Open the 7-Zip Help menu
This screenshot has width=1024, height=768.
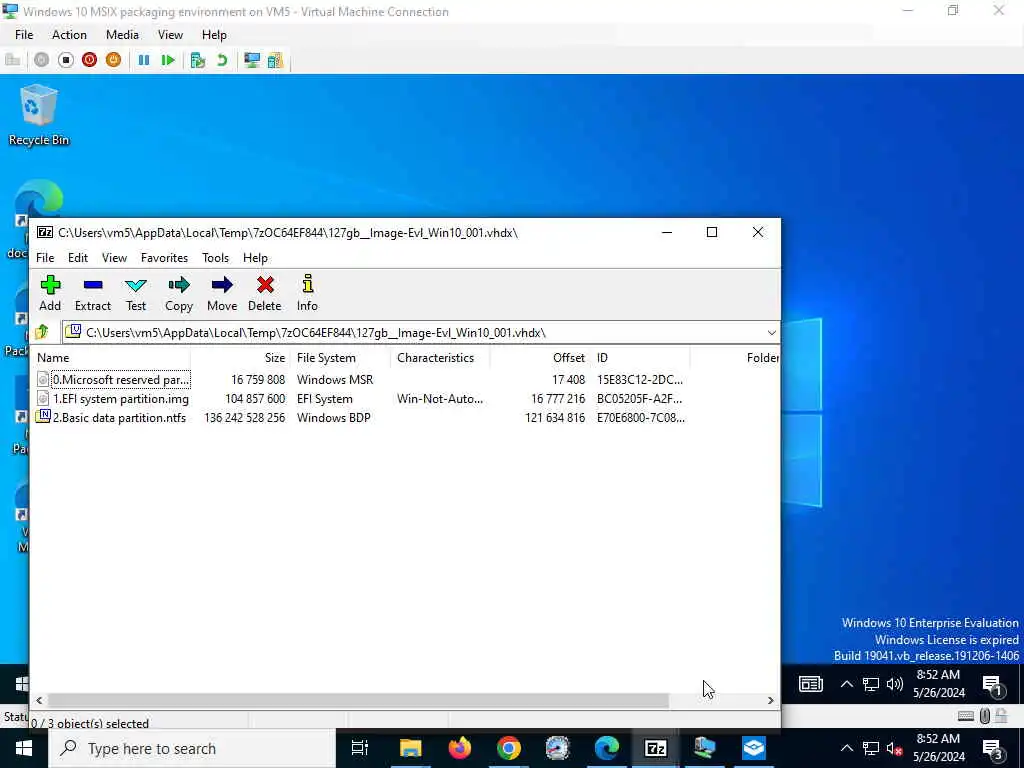pos(255,258)
